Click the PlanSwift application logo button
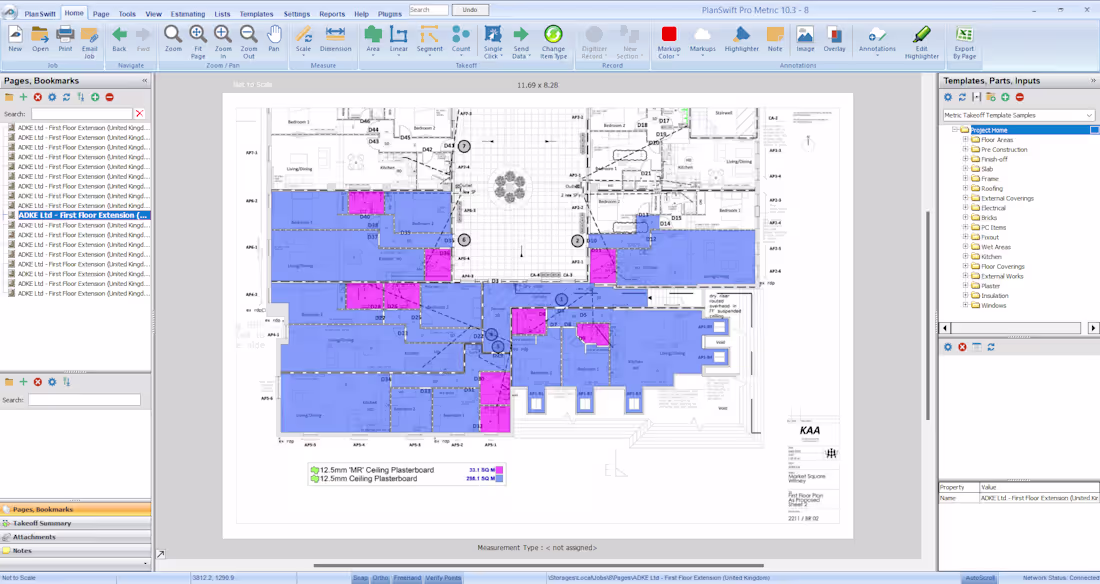 point(10,12)
